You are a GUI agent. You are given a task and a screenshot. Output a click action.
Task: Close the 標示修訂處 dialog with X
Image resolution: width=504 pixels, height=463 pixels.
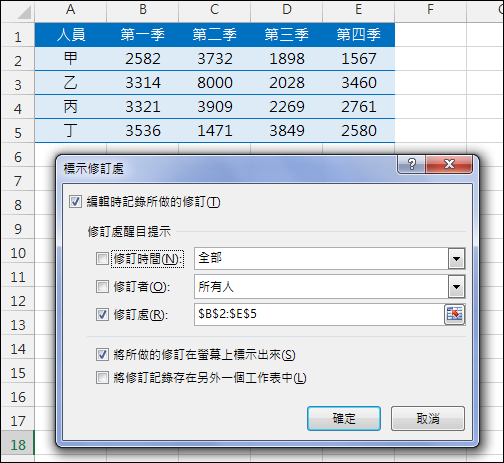point(449,164)
